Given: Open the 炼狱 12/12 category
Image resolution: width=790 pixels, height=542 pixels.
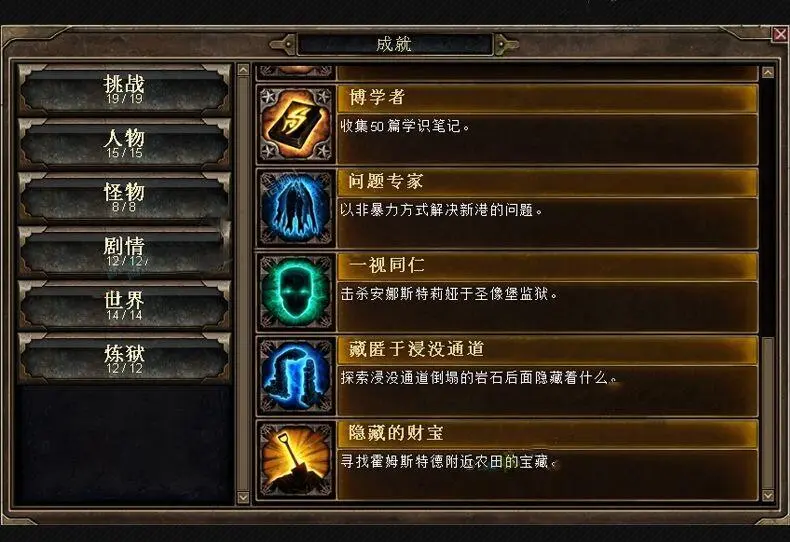Looking at the screenshot, I should 124,359.
